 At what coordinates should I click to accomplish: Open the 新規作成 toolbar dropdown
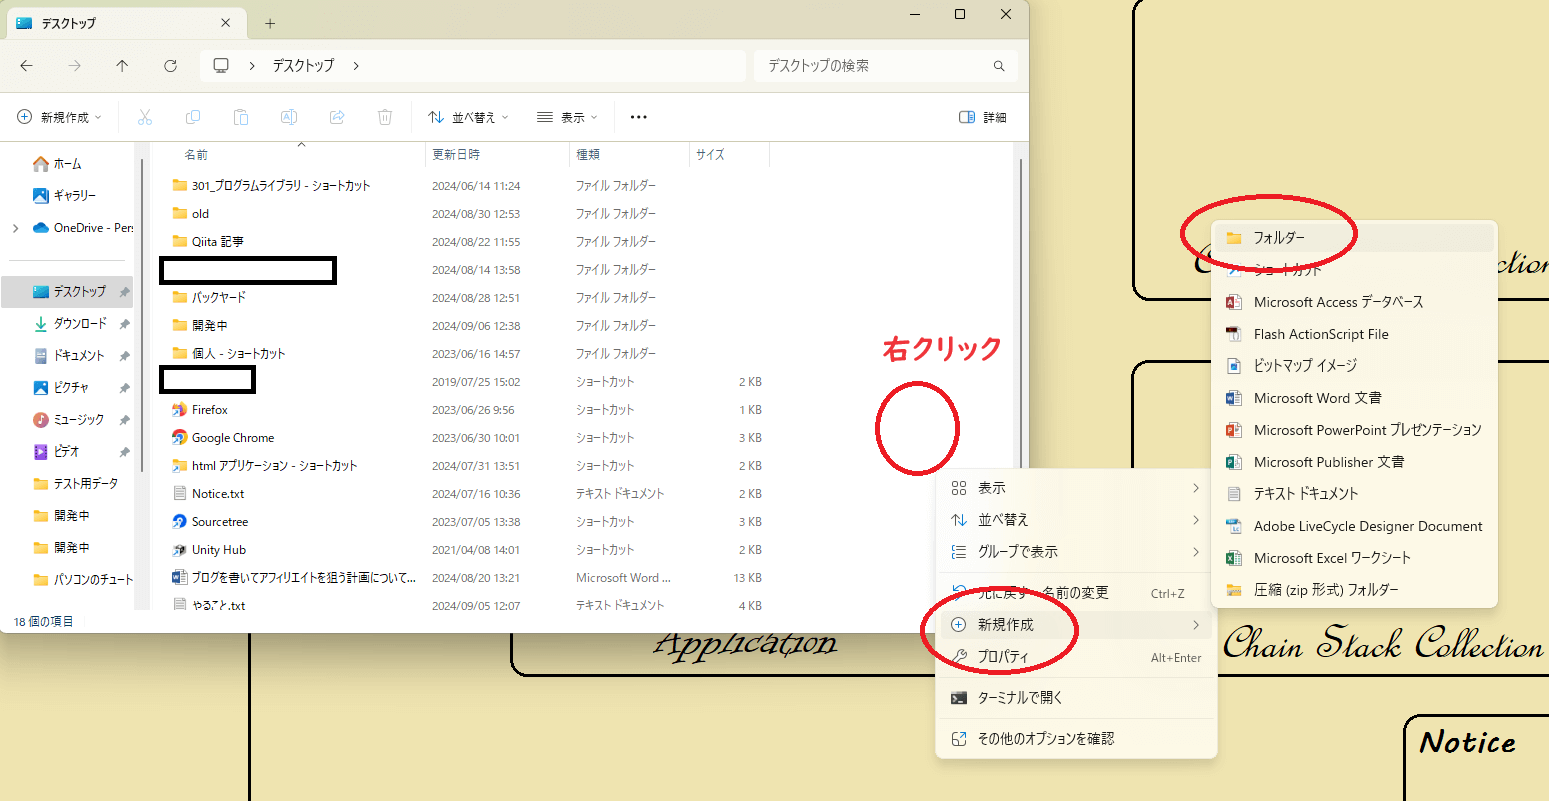tap(60, 117)
